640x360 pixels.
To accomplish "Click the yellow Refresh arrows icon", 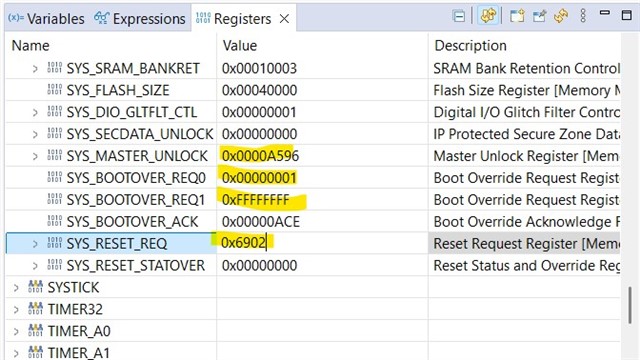I will (x=561, y=16).
